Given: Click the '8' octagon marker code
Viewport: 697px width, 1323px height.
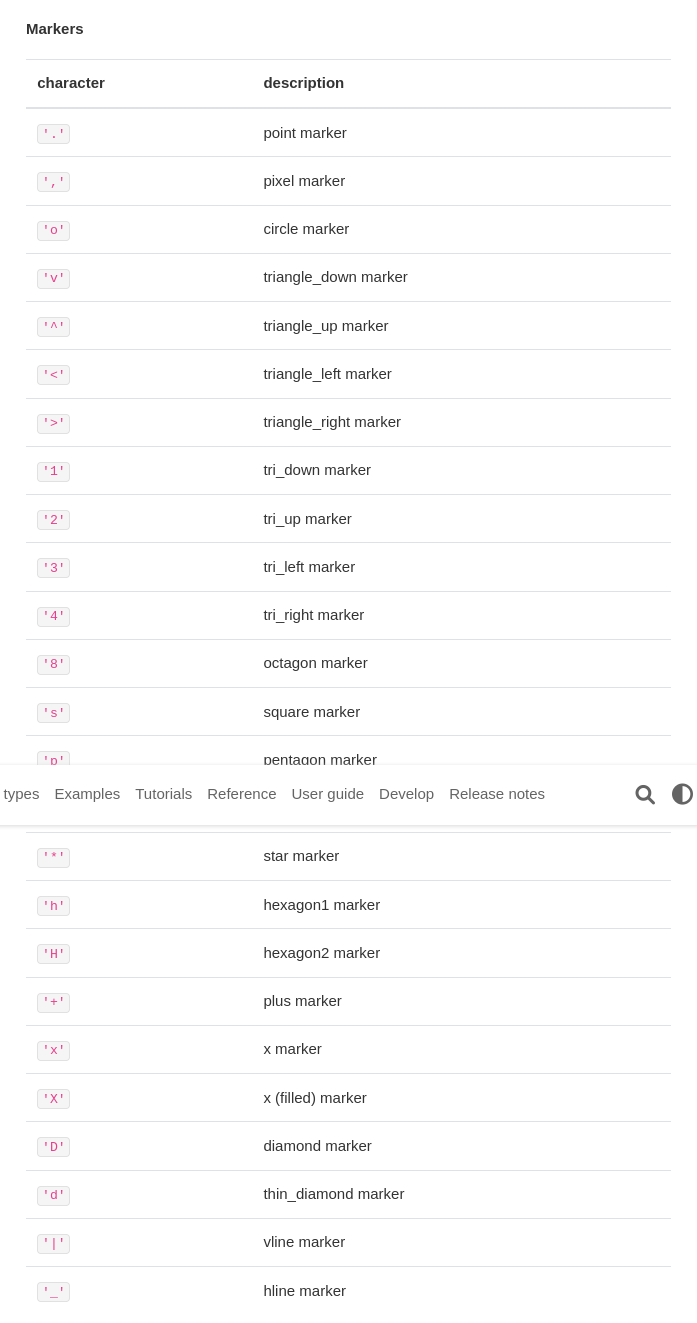Looking at the screenshot, I should (54, 665).
